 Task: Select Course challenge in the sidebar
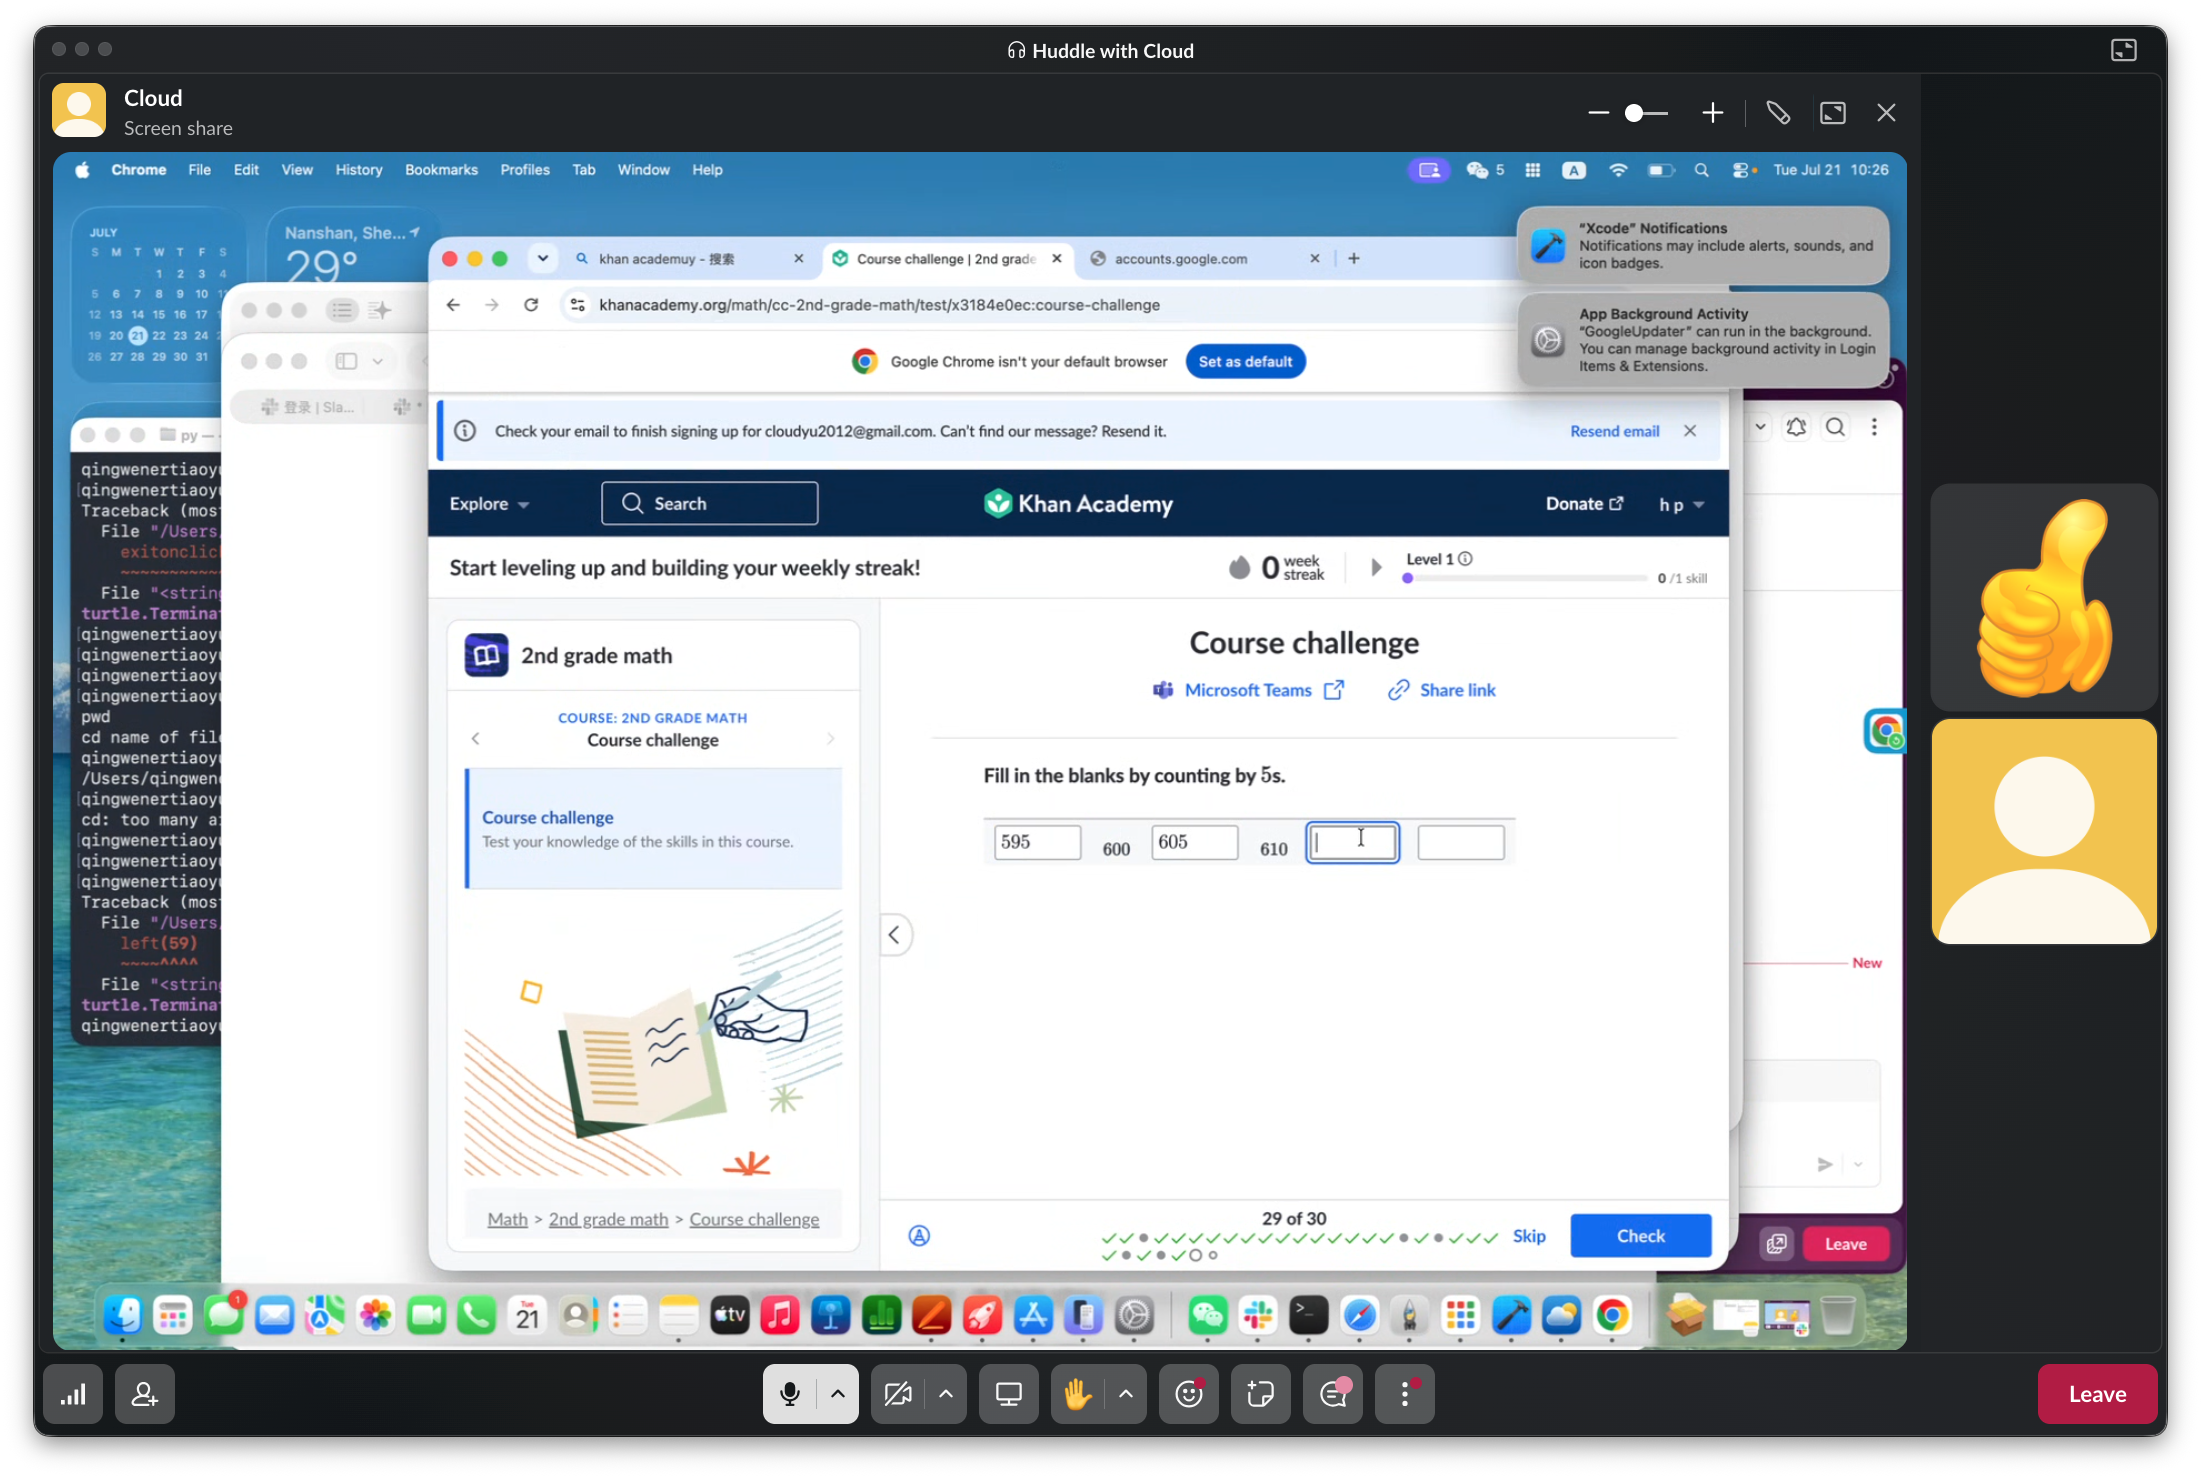[655, 828]
